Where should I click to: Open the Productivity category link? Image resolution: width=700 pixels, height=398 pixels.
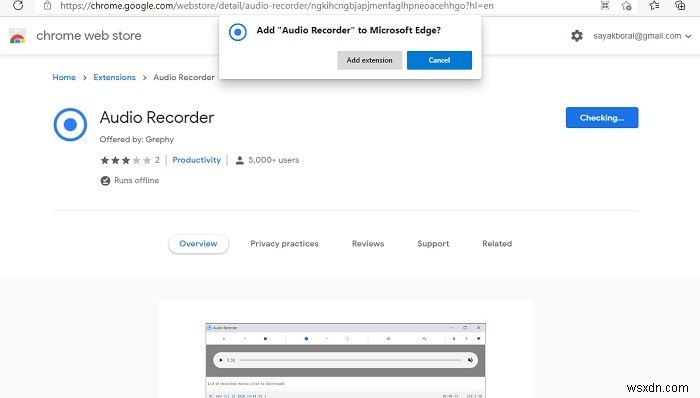[x=196, y=160]
